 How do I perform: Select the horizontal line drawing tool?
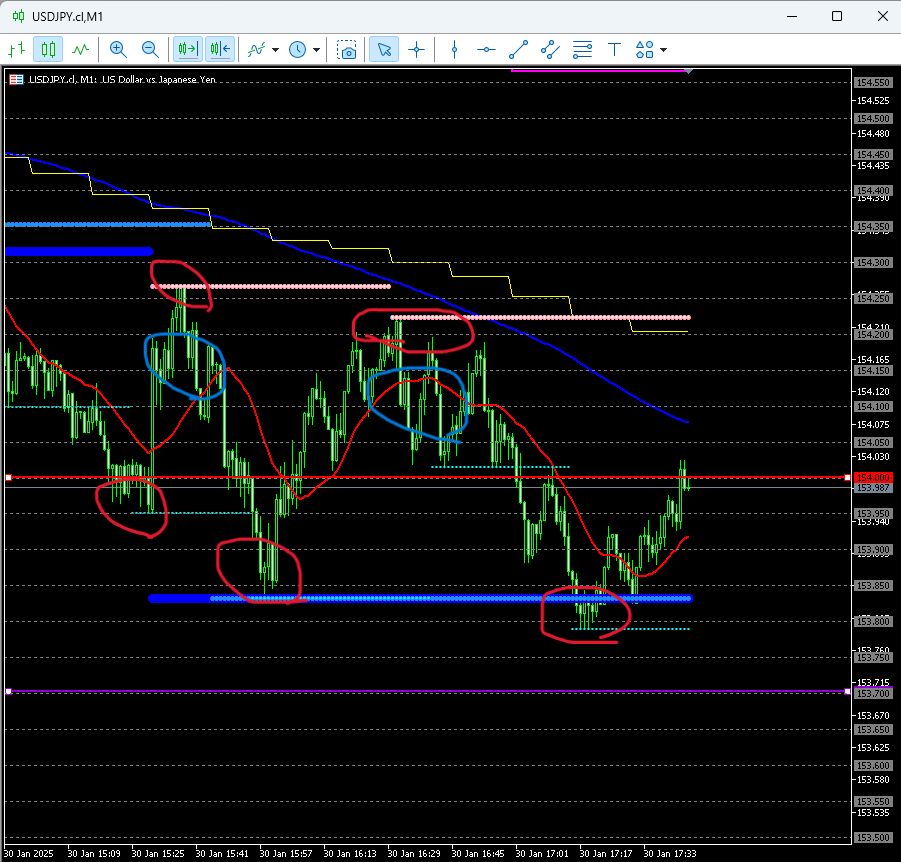click(486, 49)
